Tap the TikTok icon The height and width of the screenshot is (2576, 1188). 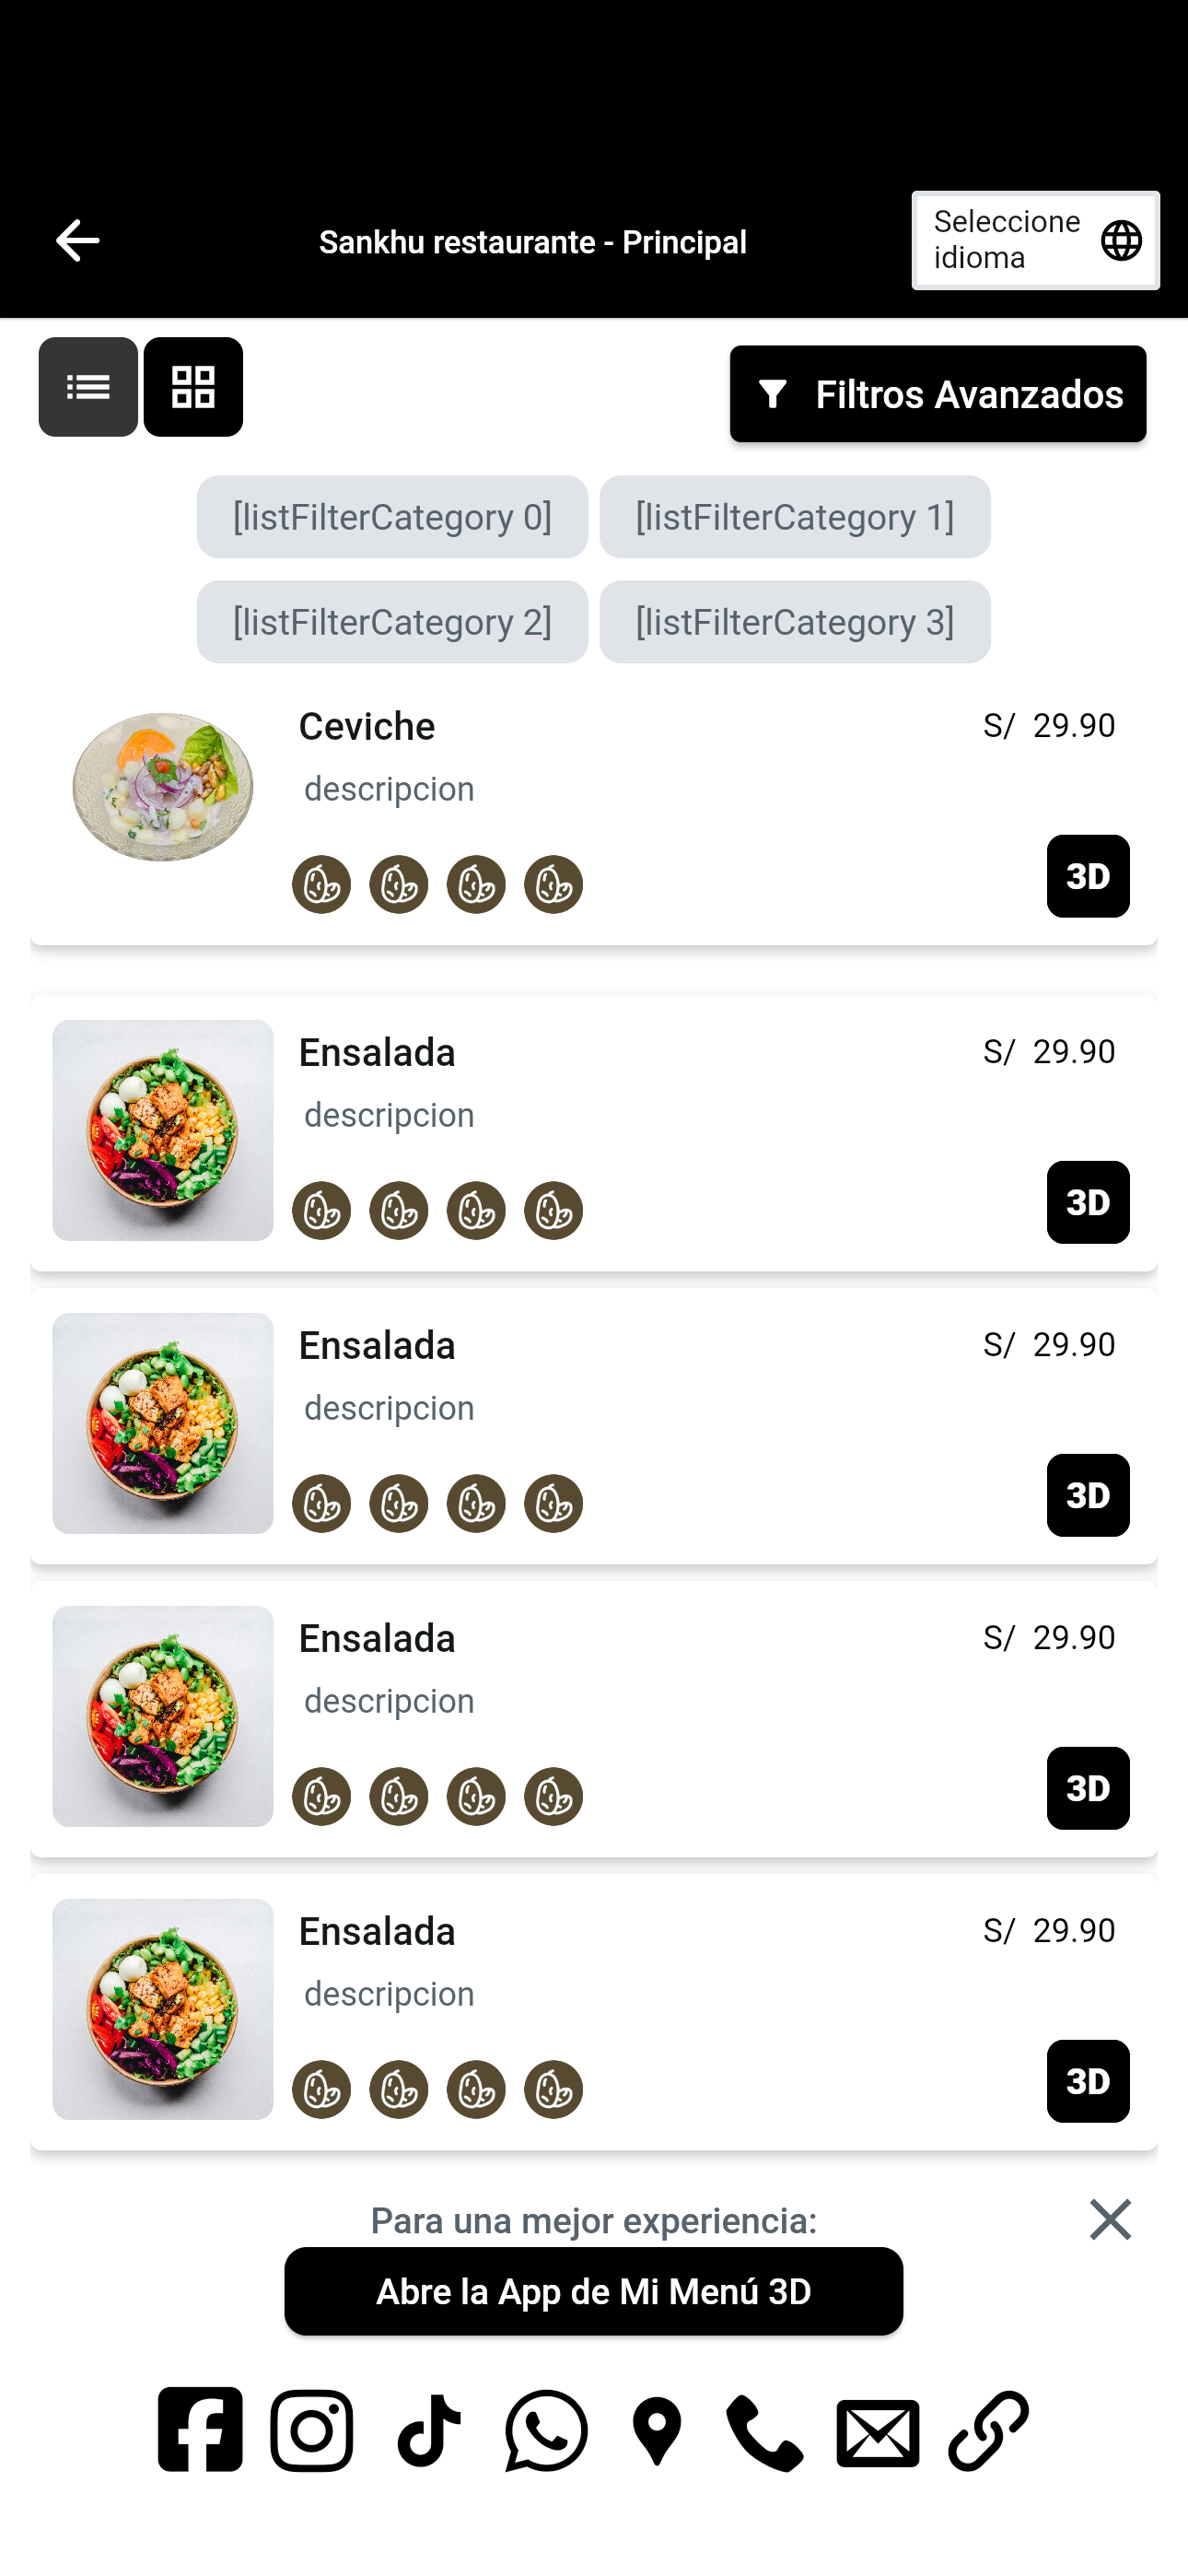coord(429,2431)
